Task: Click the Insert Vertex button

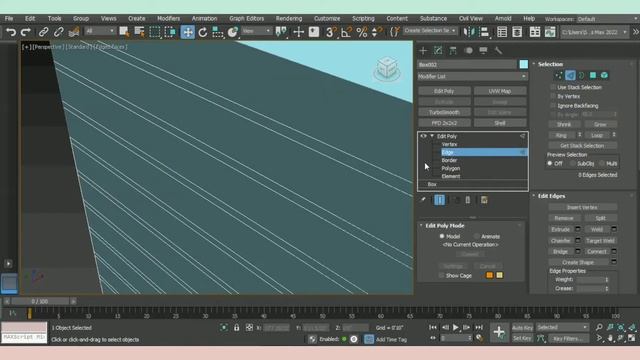Action: click(x=582, y=207)
